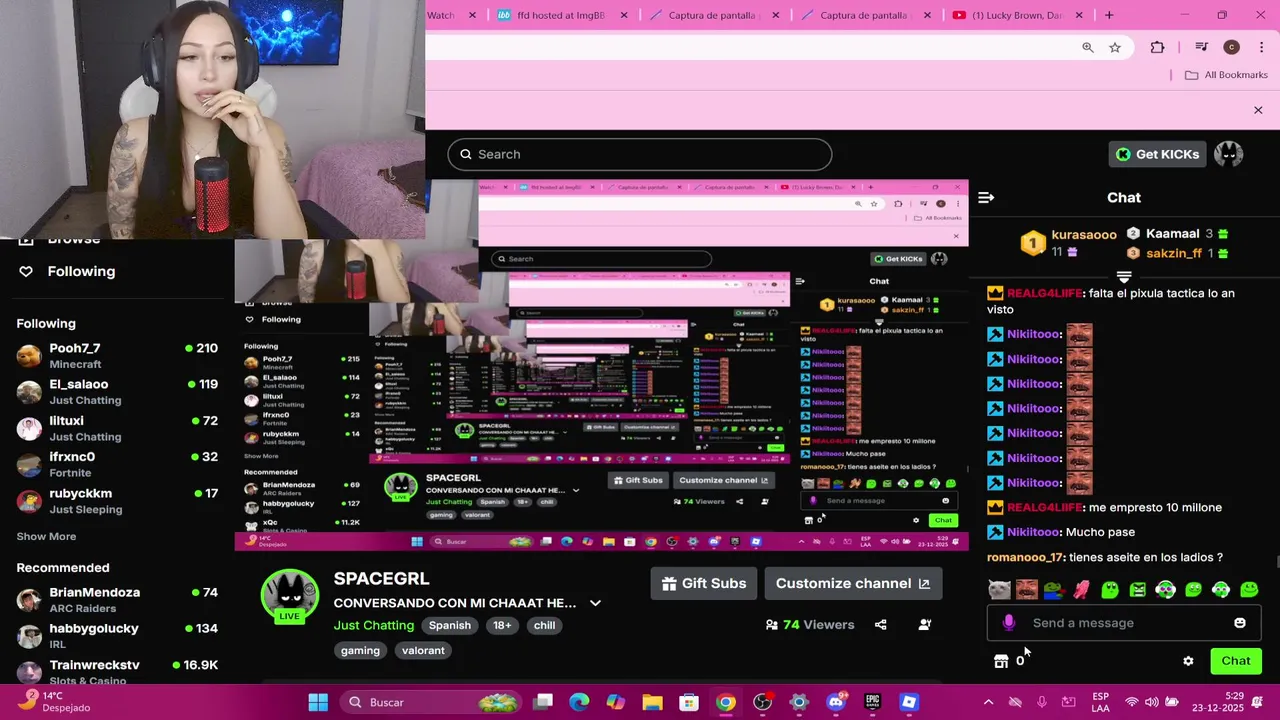Open Trainwreckstv in Recommended list

[x=117, y=671]
